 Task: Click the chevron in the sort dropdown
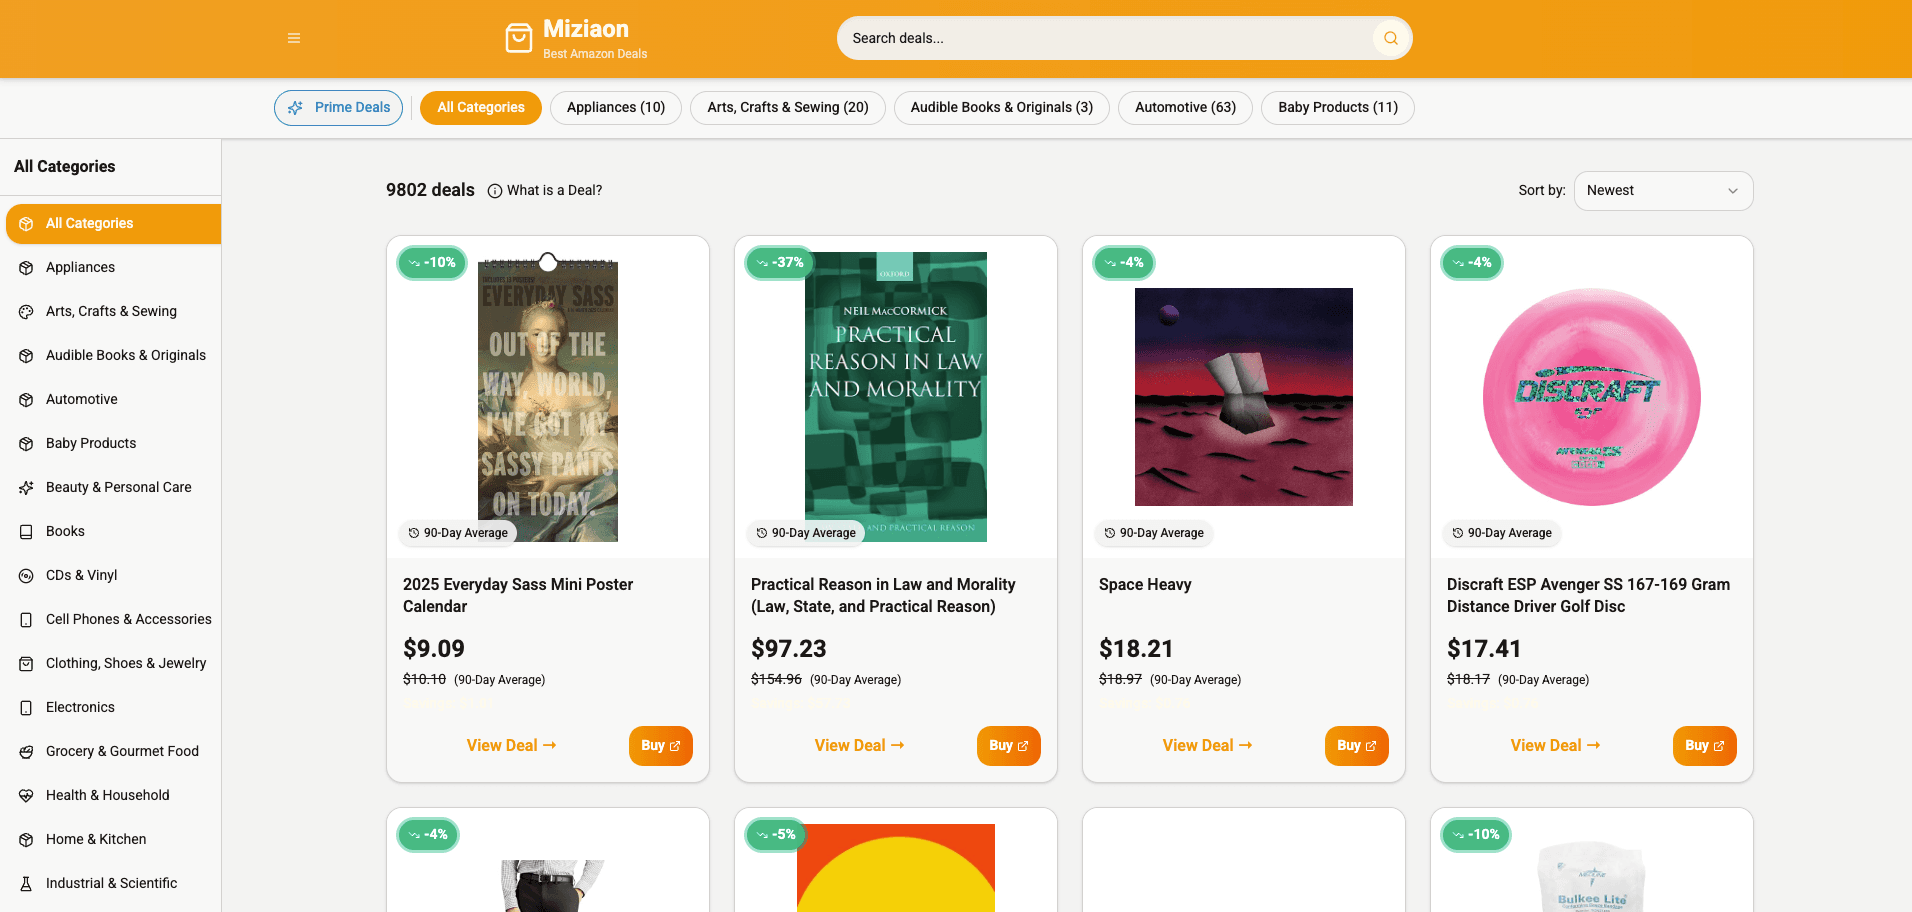coord(1733,191)
